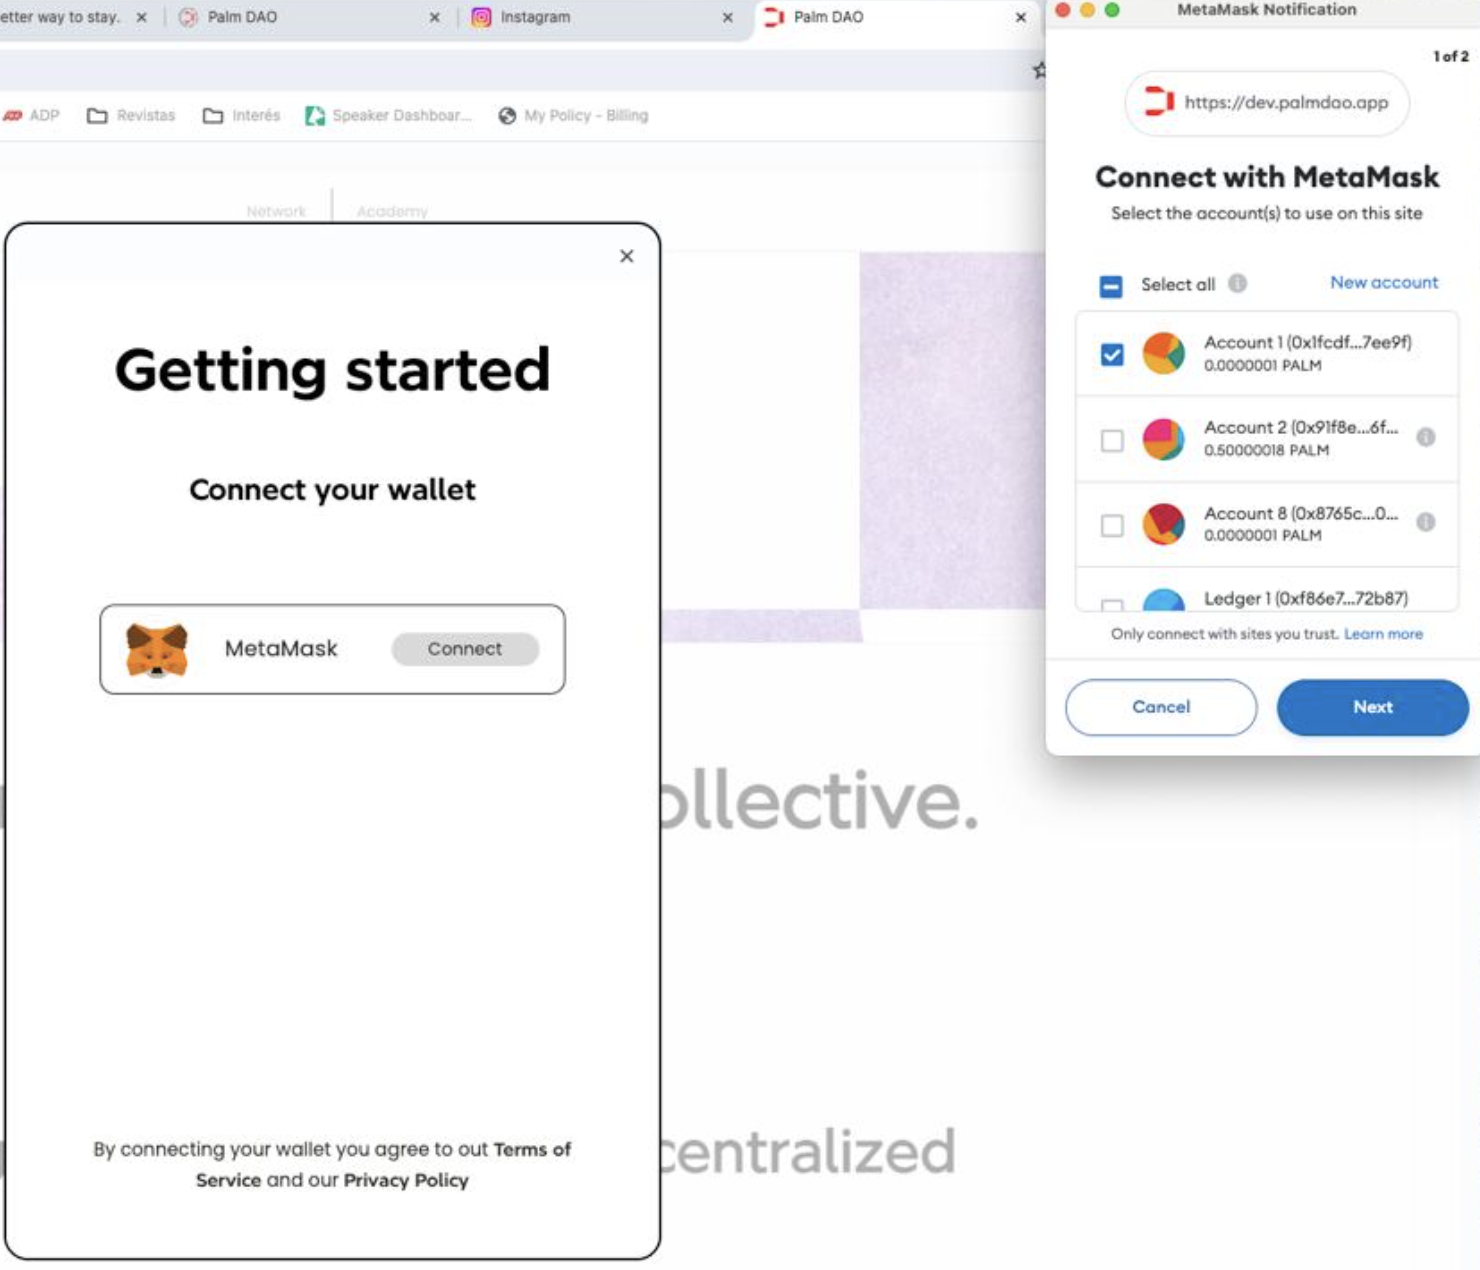This screenshot has height=1270, width=1480.
Task: Click the https://dev.palmdao.app site pill
Action: tap(1267, 103)
